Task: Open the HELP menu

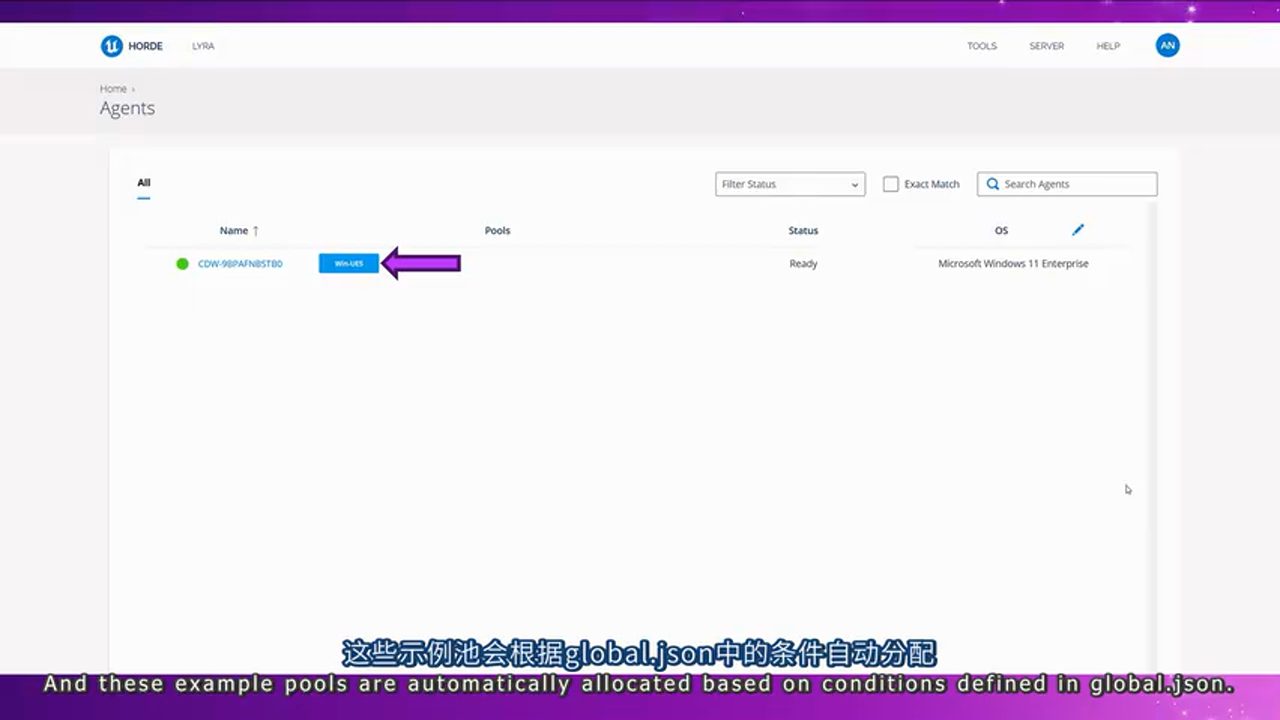Action: 1108,46
